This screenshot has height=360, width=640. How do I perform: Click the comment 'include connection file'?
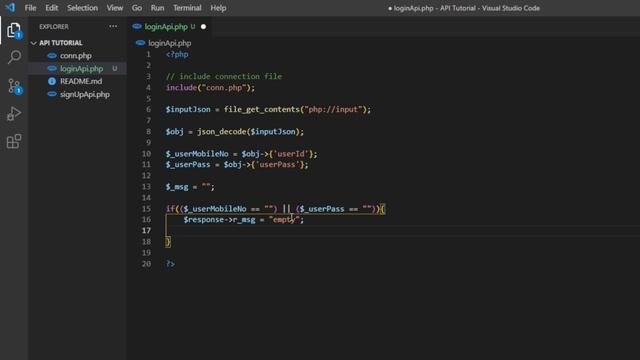point(230,76)
